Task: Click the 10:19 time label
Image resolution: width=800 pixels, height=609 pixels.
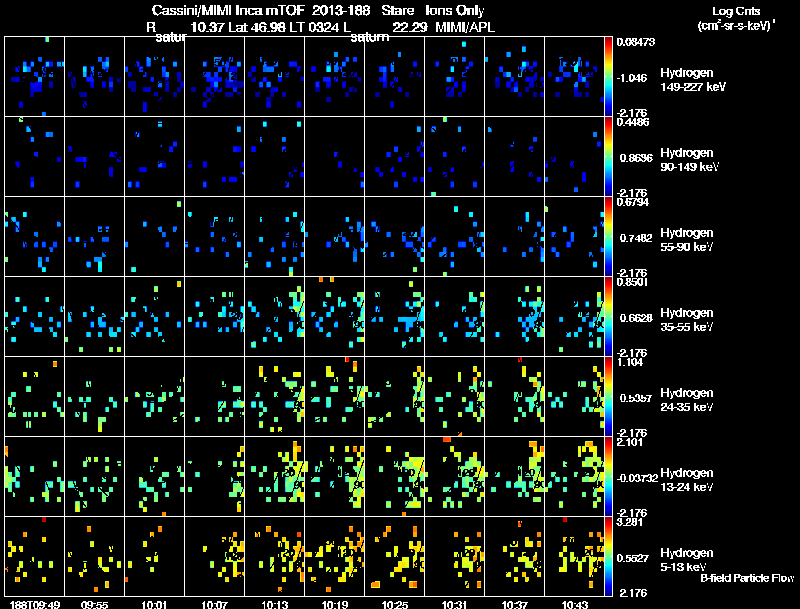Action: 335,604
